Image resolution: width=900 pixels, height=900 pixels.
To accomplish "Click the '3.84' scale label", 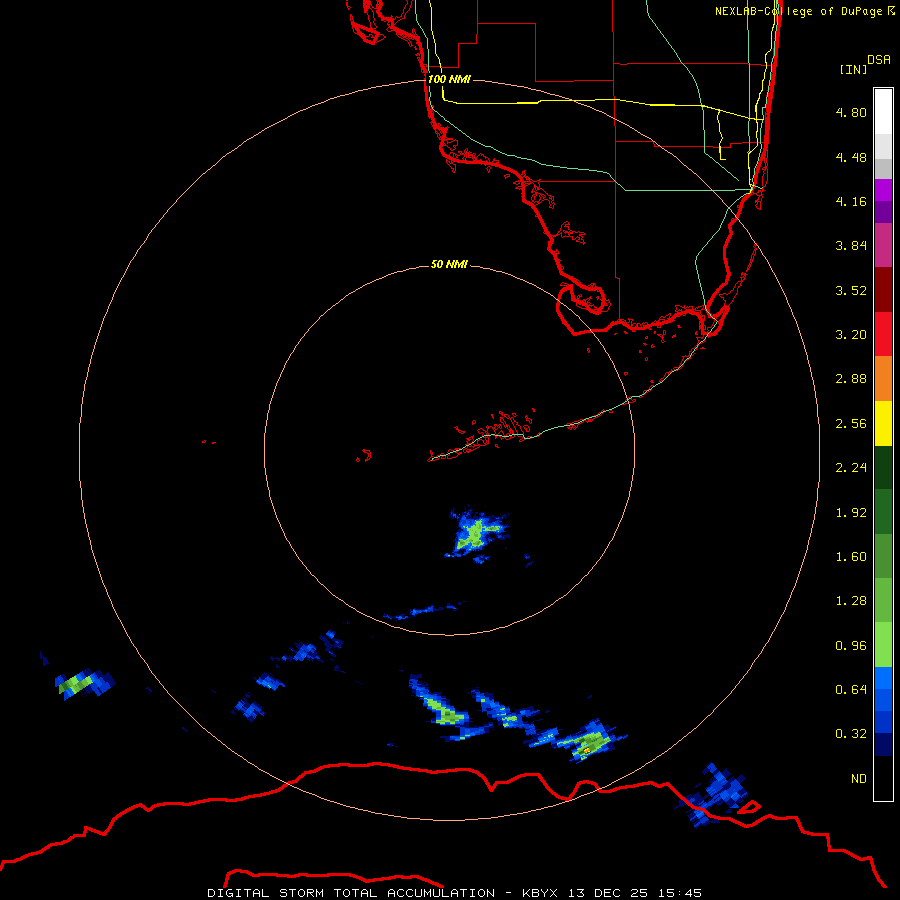I will click(x=851, y=246).
